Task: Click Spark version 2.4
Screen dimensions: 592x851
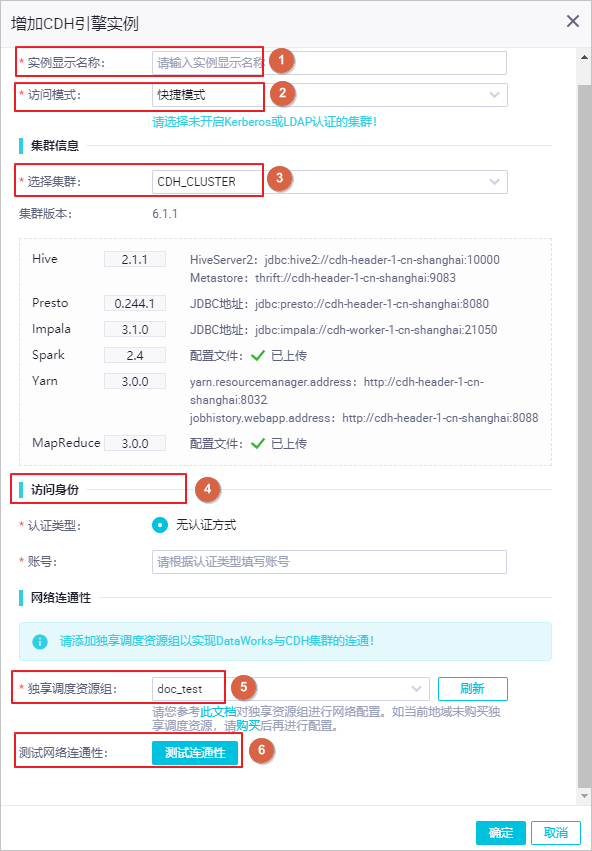Action: pyautogui.click(x=135, y=355)
